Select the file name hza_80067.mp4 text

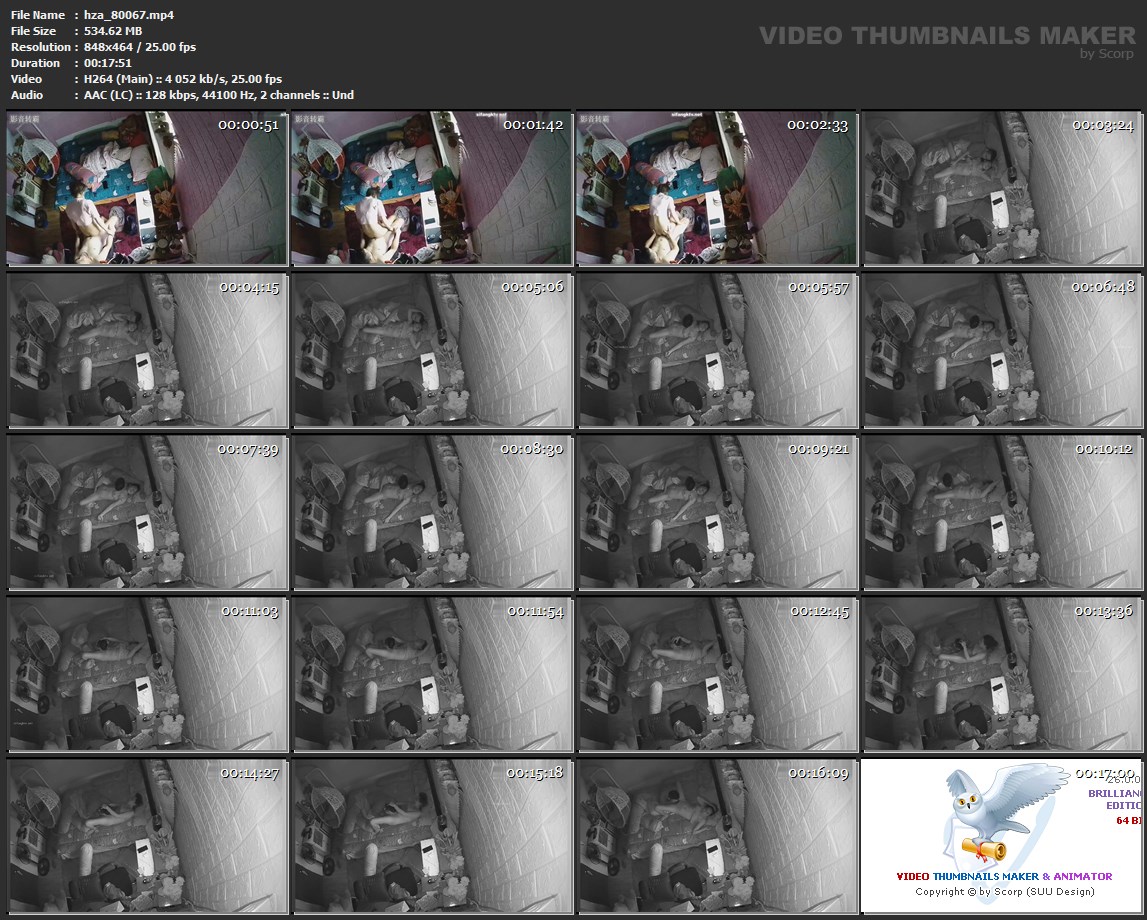(129, 15)
